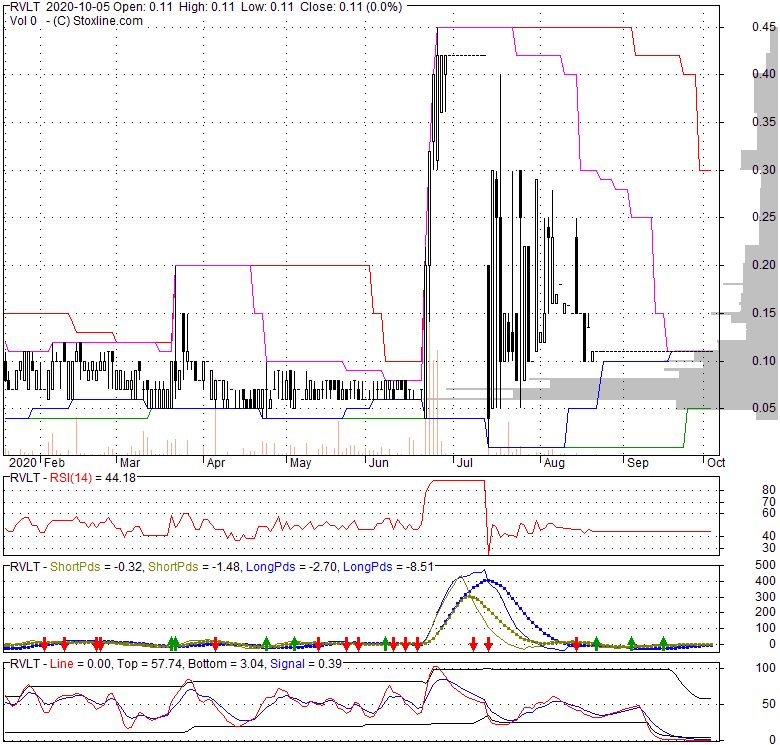This screenshot has width=780, height=745.
Task: Select the 'Jun' month label
Action: 379,463
